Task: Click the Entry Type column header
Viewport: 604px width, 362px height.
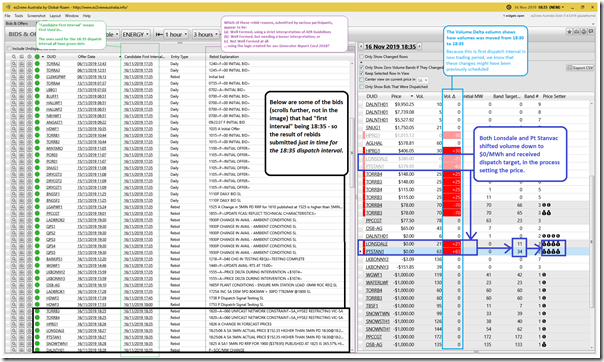Action: coord(180,57)
